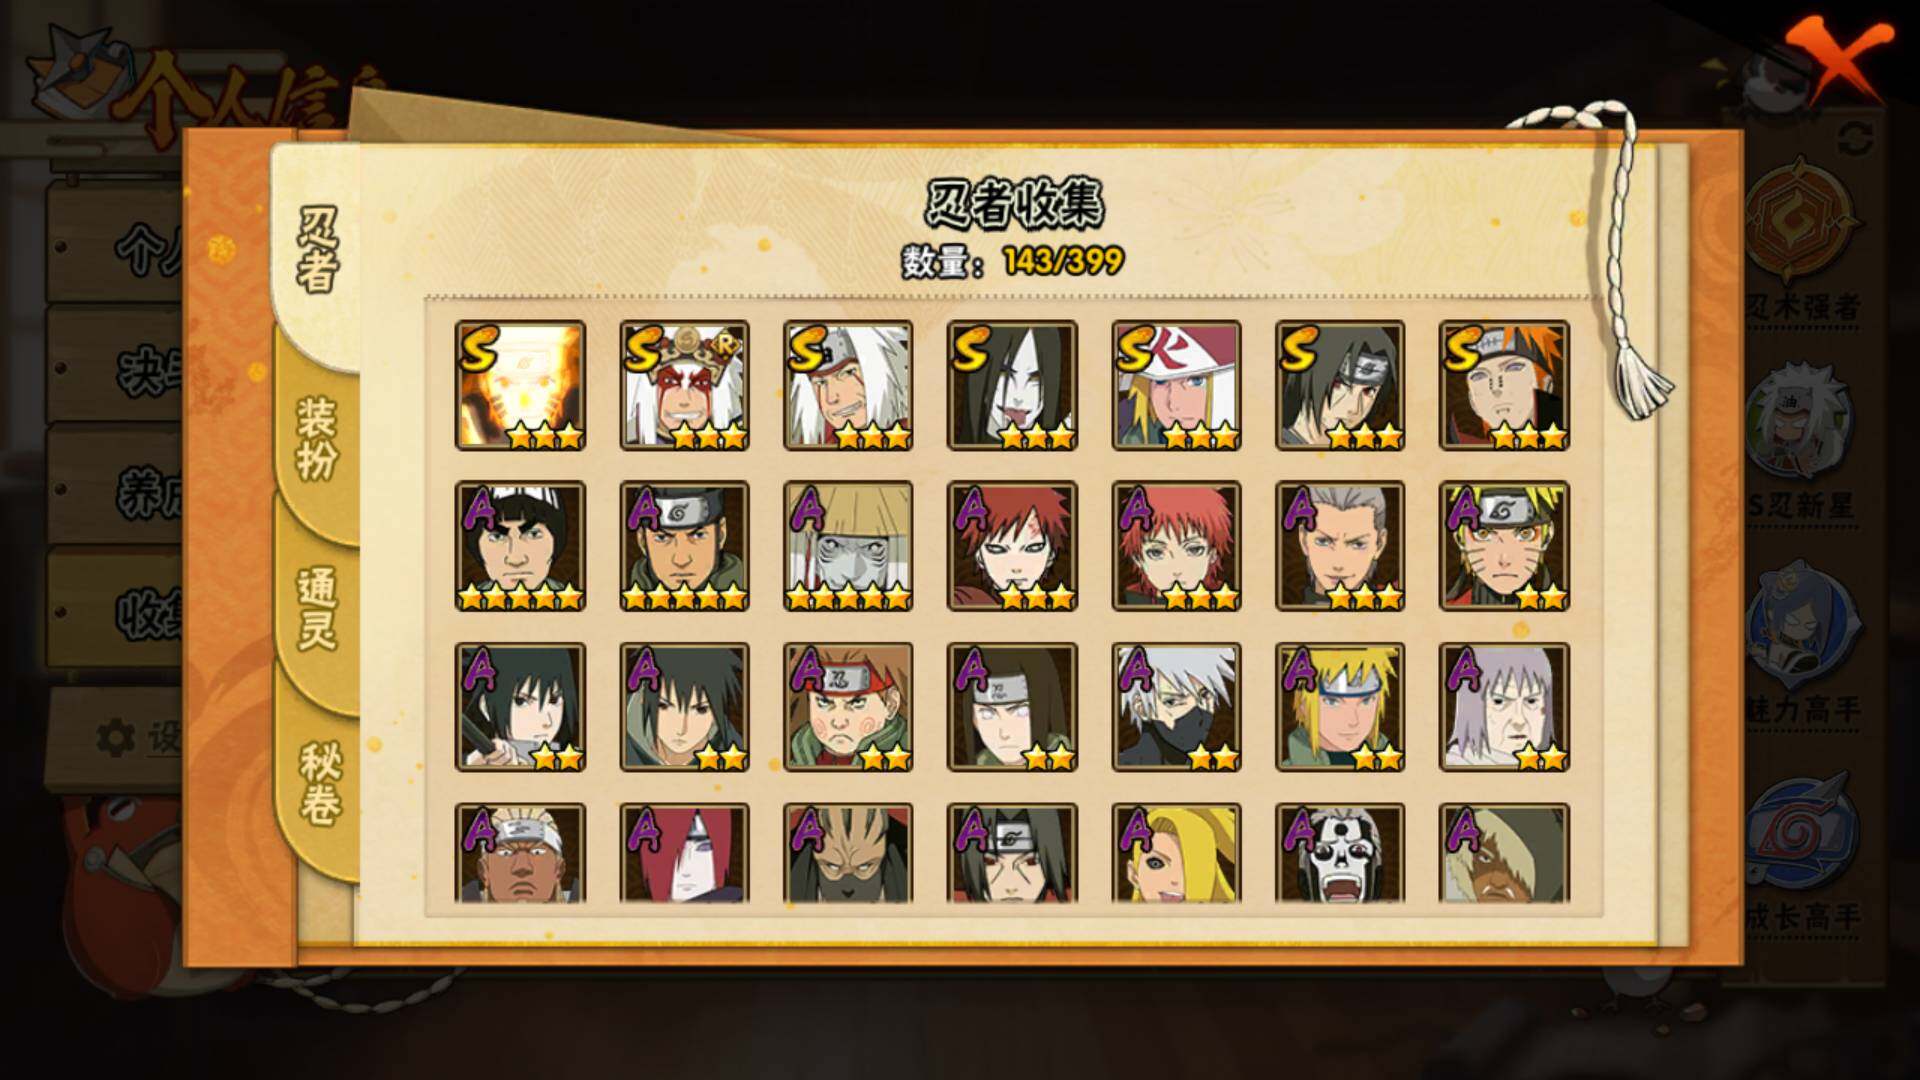The height and width of the screenshot is (1080, 1920).
Task: Open the A-rank Asuma five-star portrait
Action: click(x=684, y=546)
